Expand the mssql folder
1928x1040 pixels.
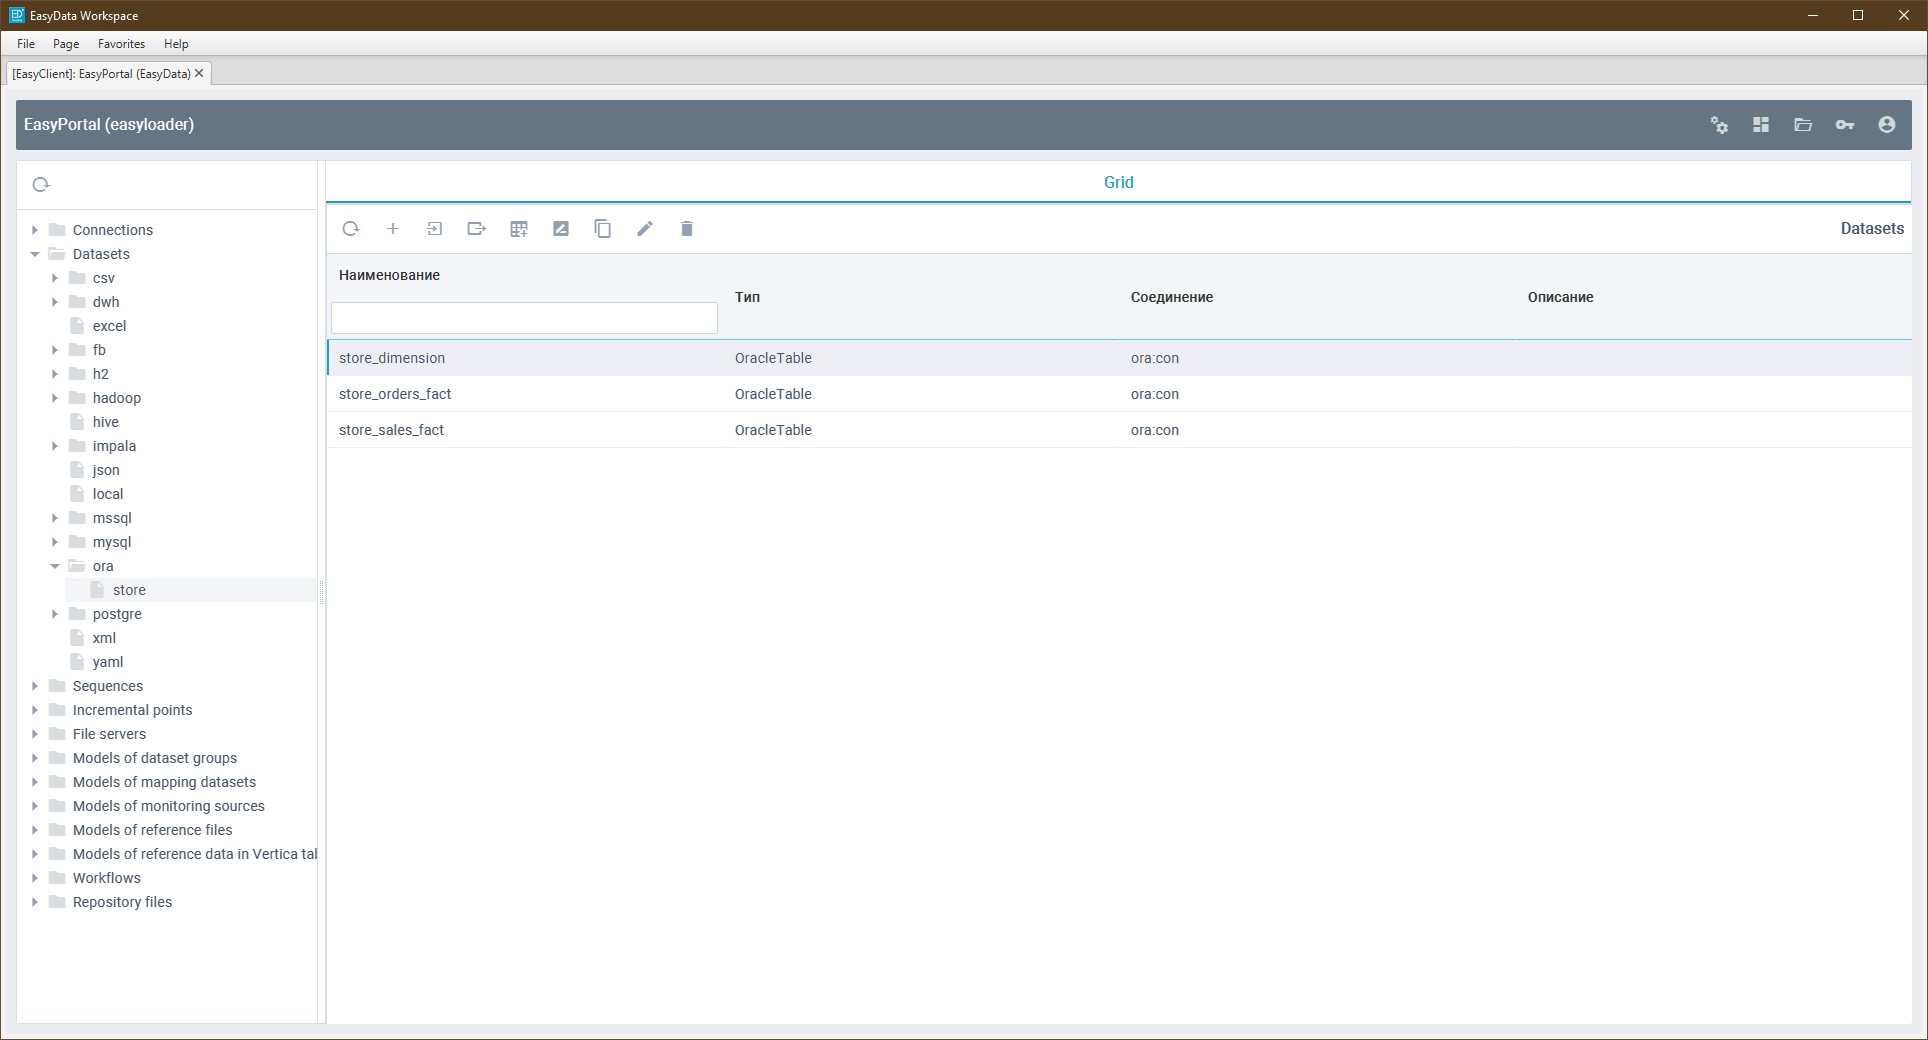55,518
